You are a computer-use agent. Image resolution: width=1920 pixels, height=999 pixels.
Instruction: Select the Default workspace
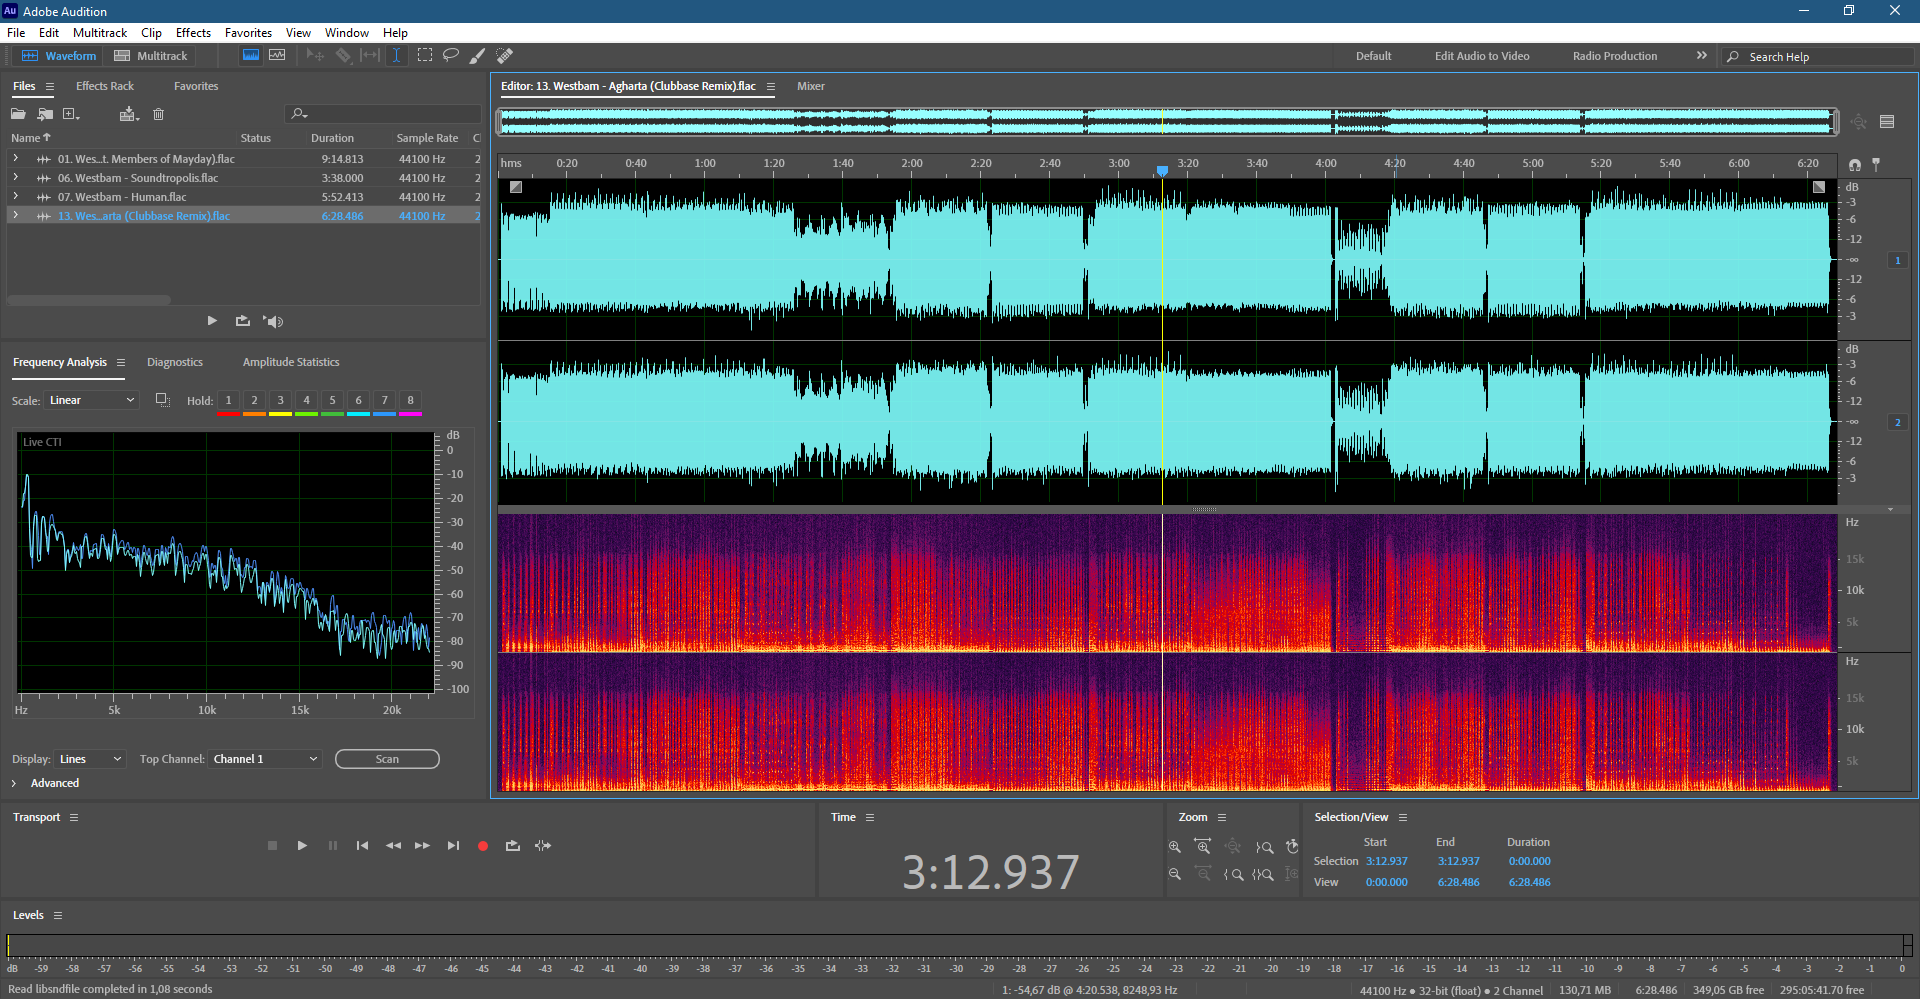tap(1373, 56)
